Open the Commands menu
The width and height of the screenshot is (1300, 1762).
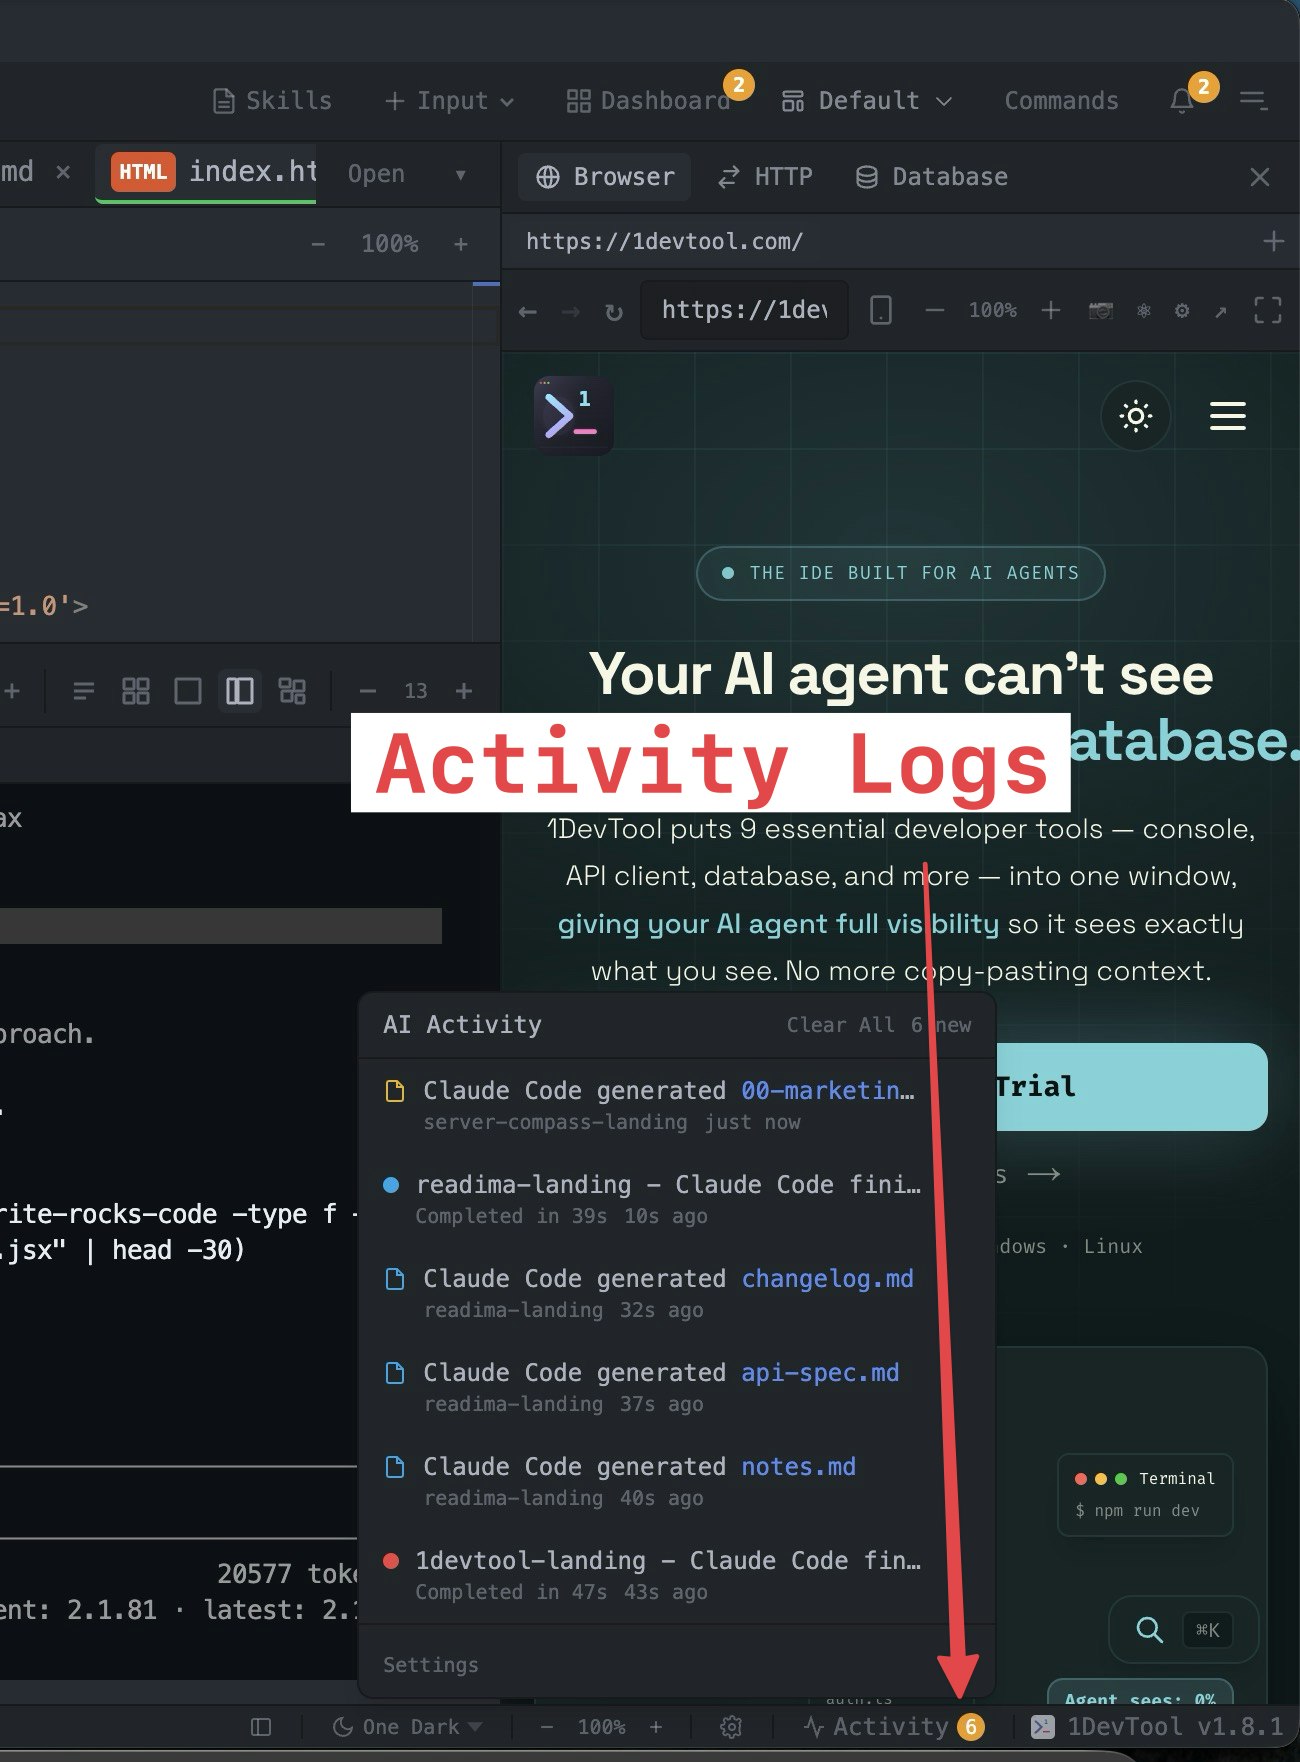(1061, 101)
